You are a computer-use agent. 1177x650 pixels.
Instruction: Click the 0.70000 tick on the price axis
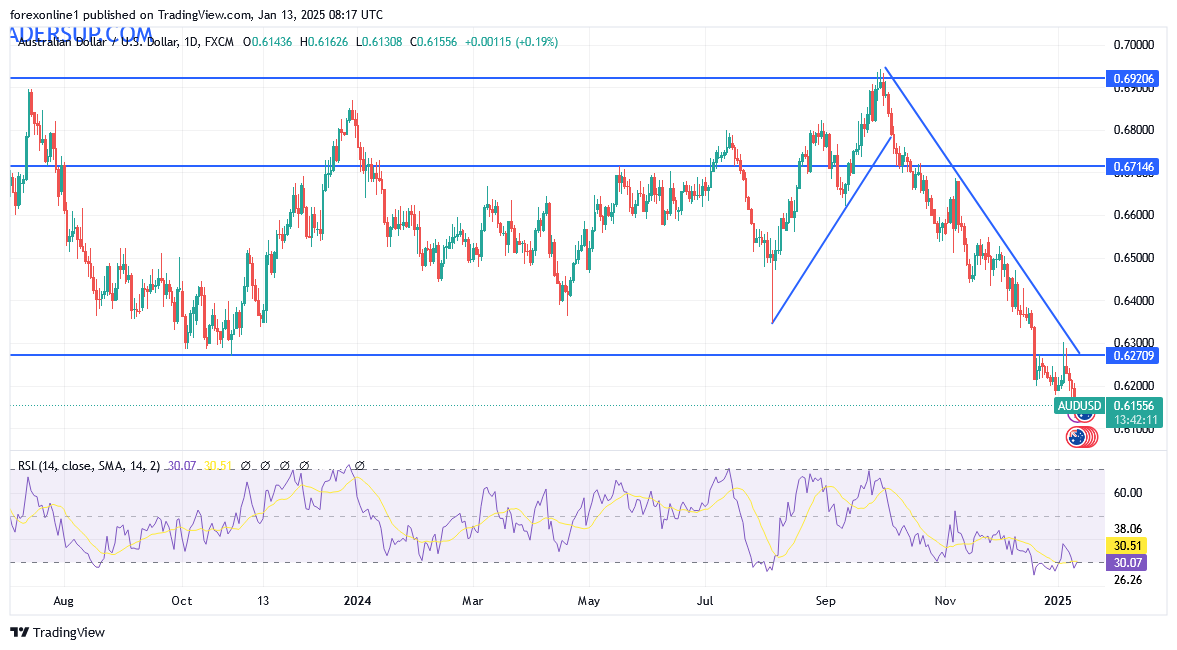click(x=1133, y=45)
